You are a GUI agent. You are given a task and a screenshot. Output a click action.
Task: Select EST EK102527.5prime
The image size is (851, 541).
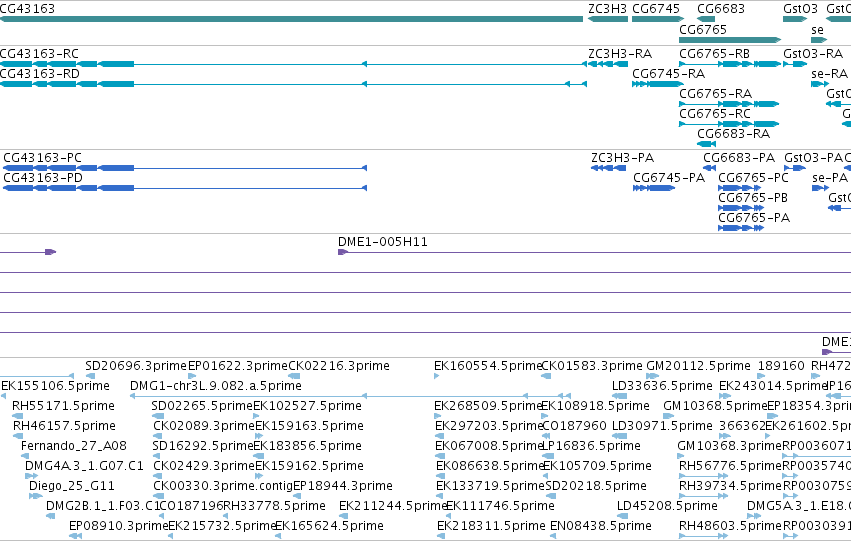tap(256, 416)
